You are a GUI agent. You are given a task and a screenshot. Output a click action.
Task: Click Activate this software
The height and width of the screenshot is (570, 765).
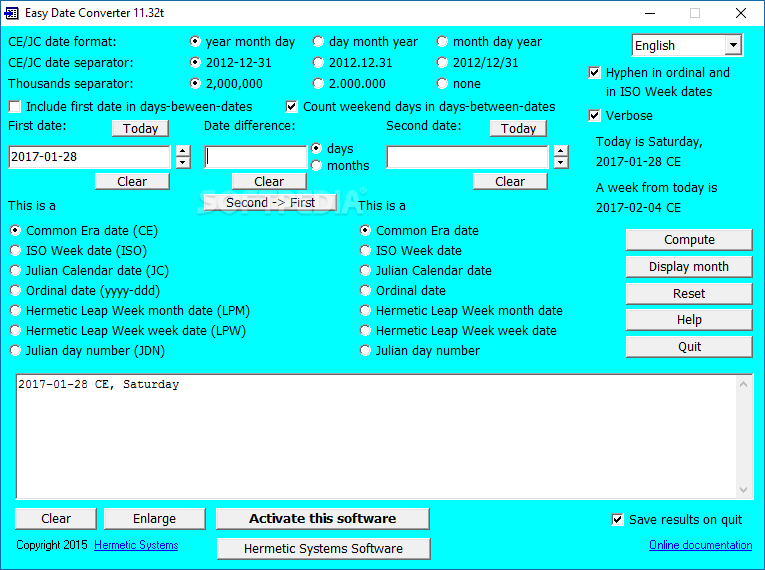coord(322,519)
